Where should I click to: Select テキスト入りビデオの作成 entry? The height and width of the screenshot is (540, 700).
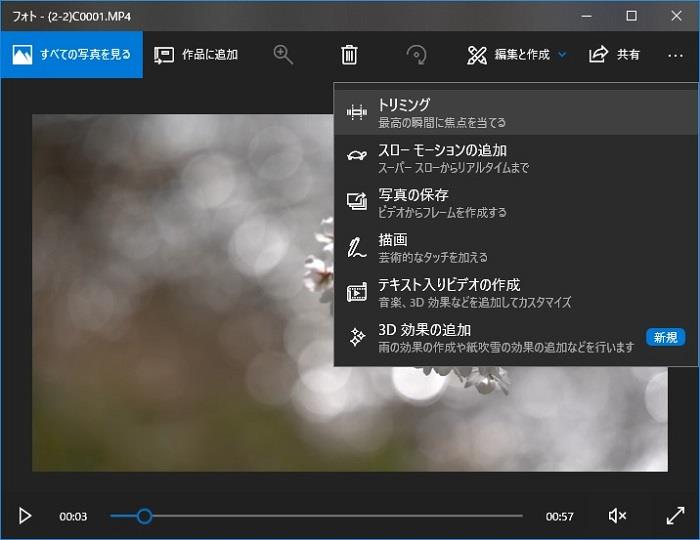(516, 293)
